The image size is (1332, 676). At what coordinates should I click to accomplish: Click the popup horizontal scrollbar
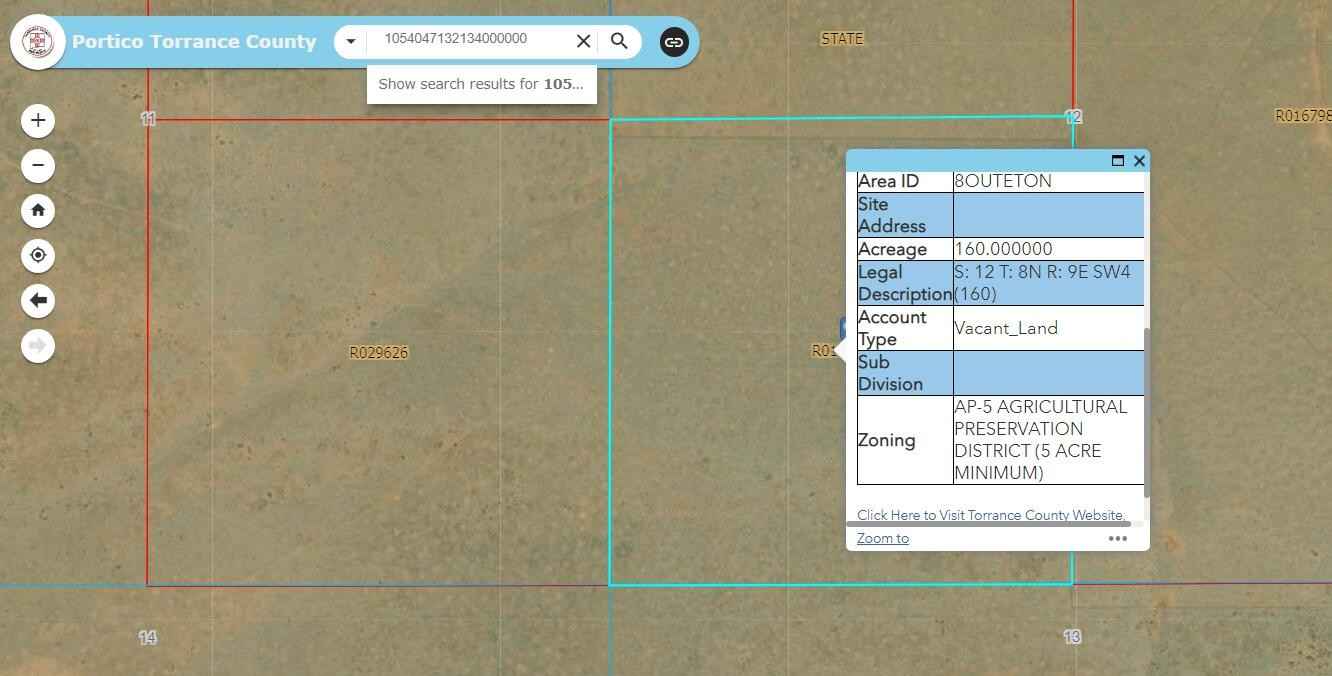(x=988, y=524)
